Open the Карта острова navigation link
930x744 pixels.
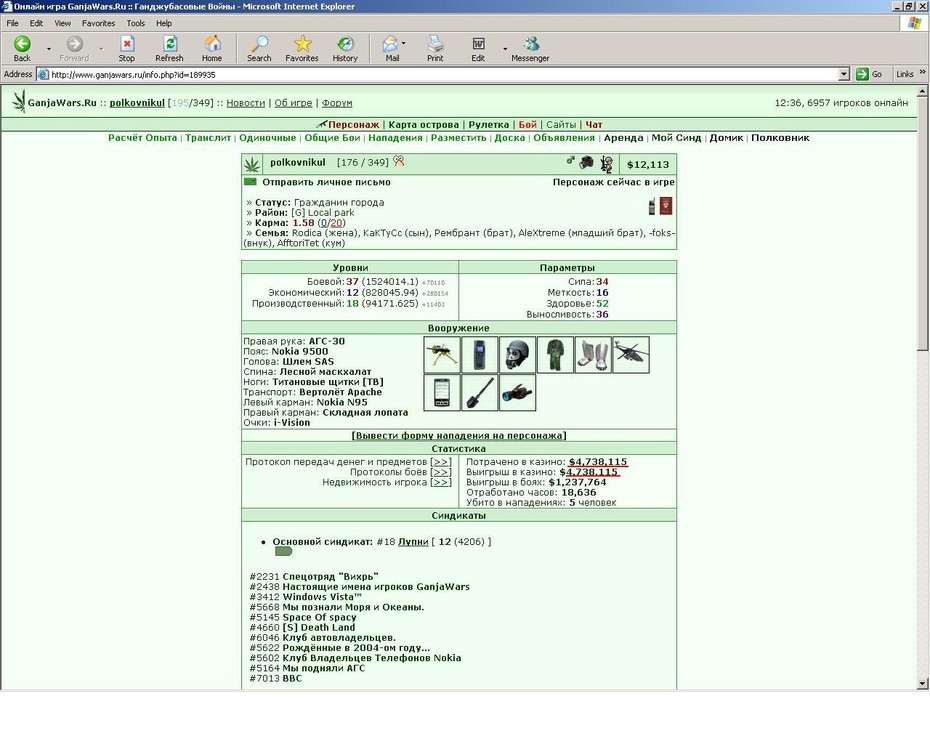[423, 125]
